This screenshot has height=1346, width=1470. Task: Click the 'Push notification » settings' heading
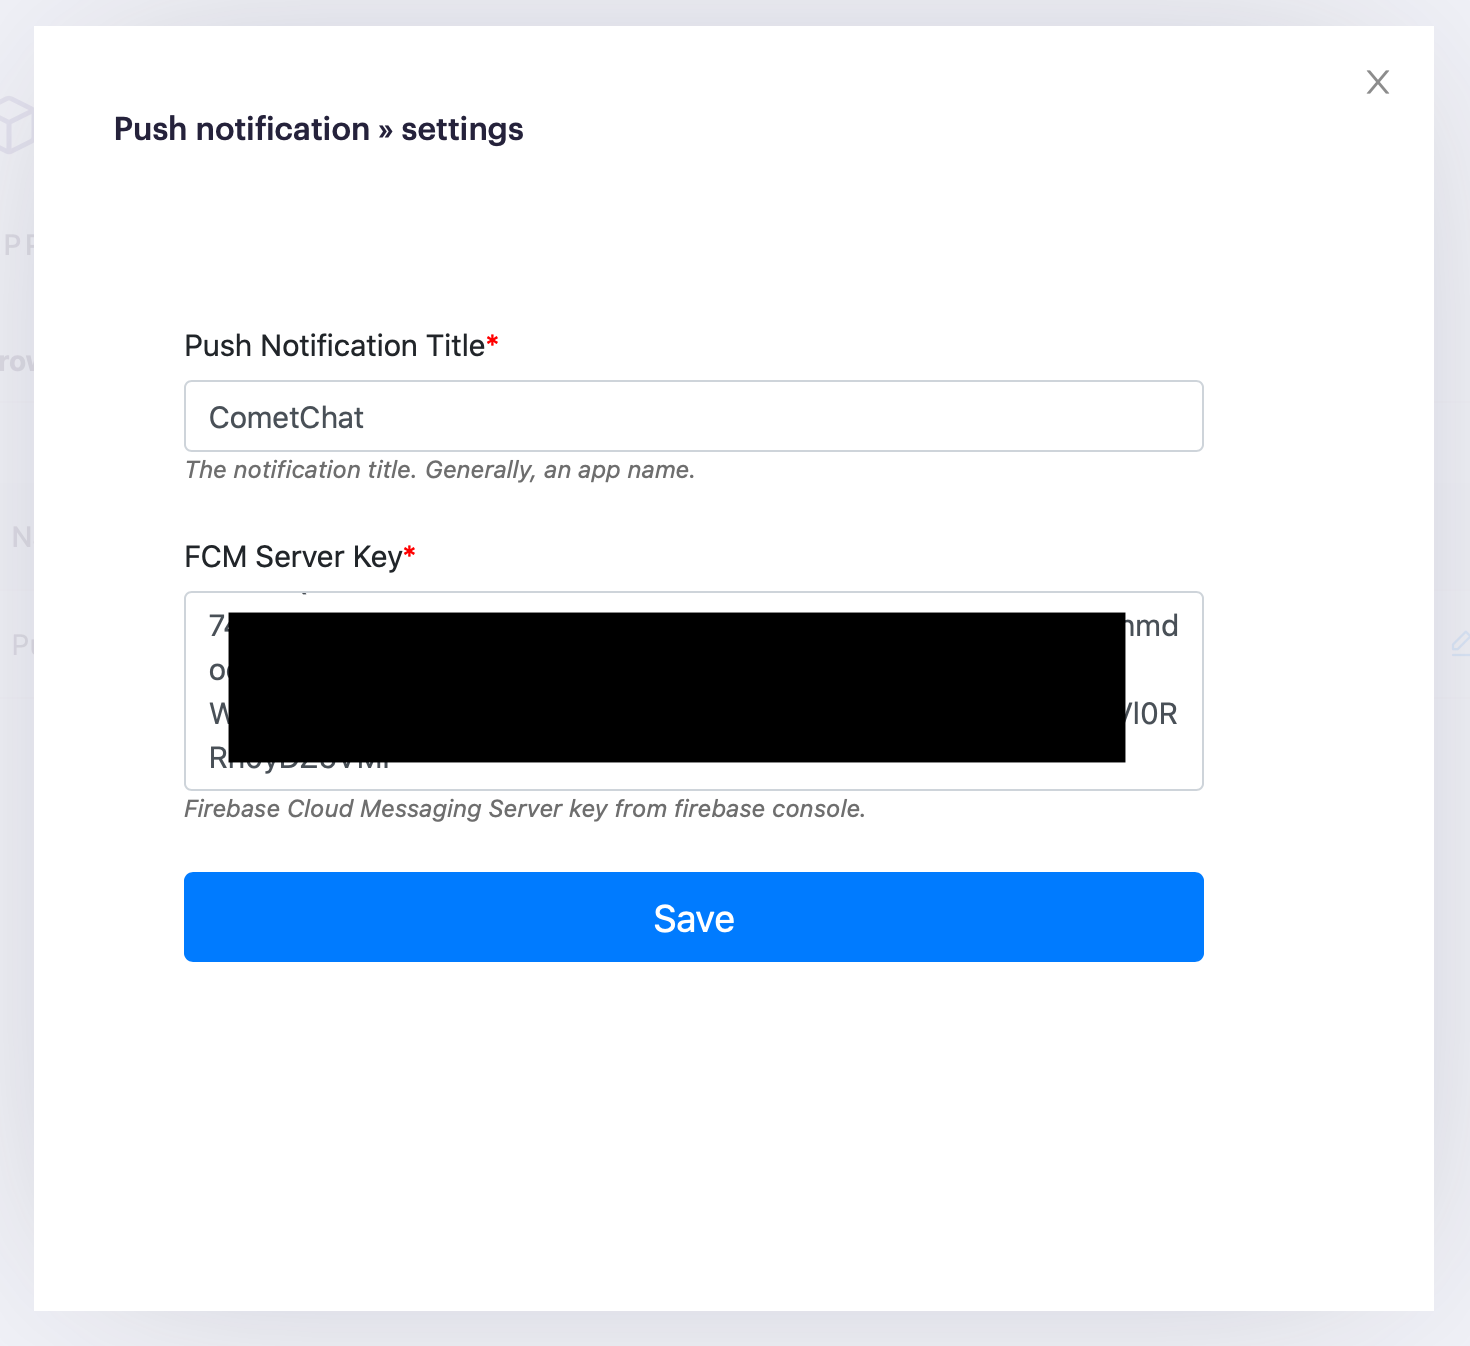coord(318,129)
